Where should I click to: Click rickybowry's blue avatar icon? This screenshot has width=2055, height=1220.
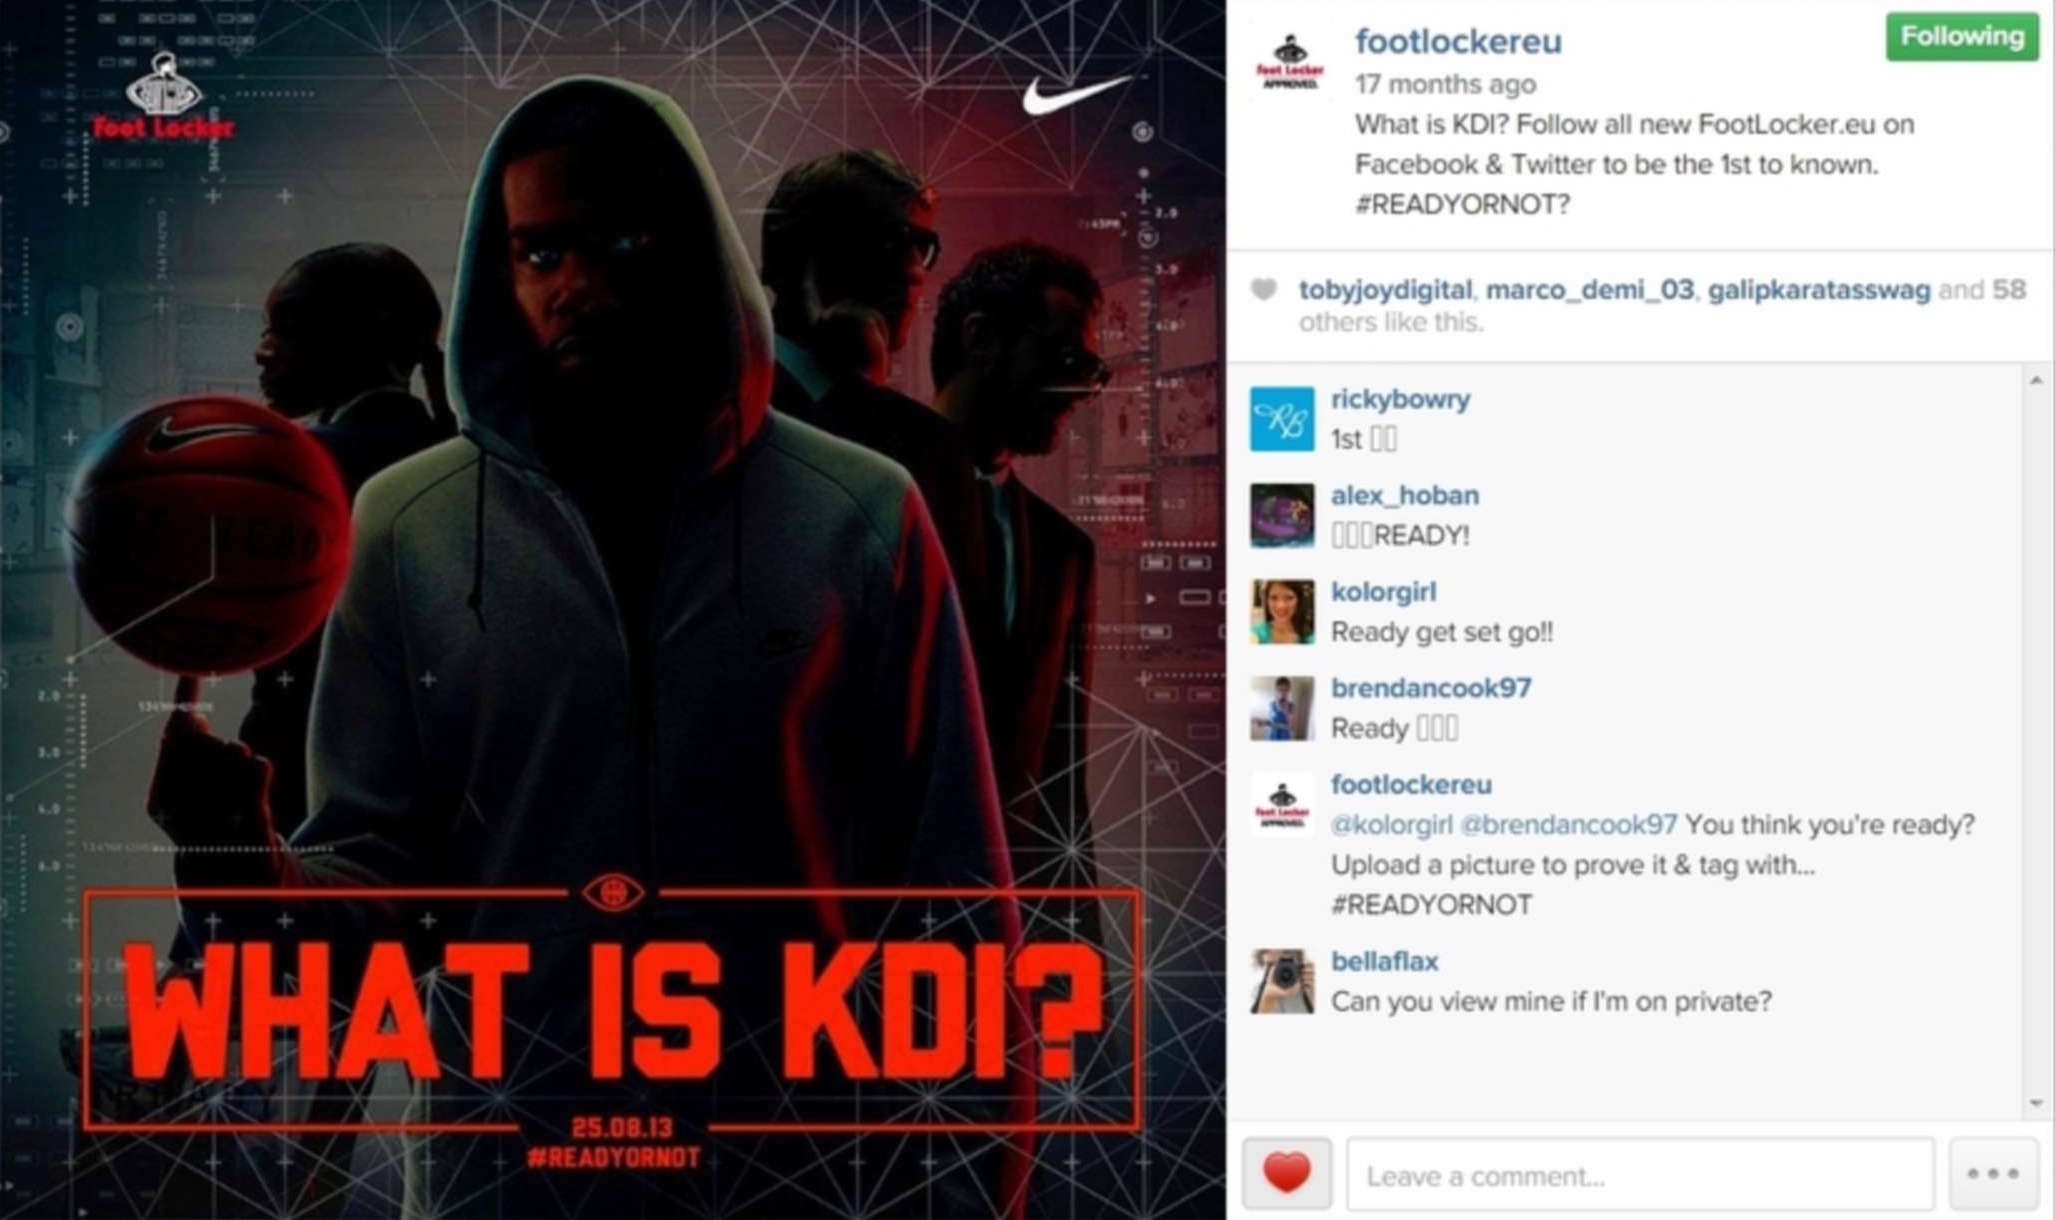click(1282, 419)
